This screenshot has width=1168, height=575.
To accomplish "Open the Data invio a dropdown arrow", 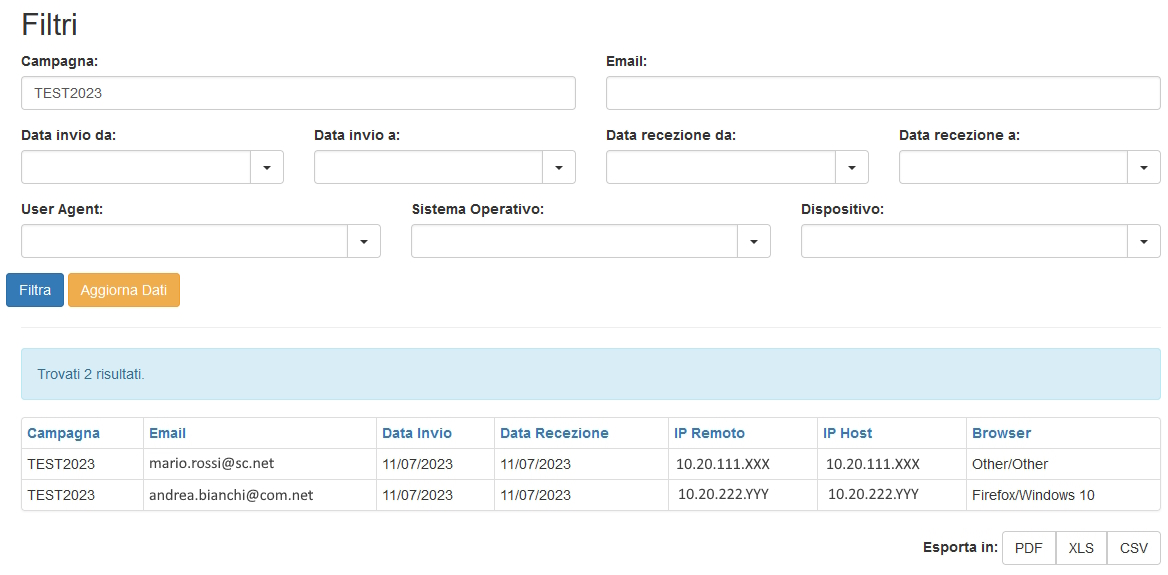I will pos(559,168).
